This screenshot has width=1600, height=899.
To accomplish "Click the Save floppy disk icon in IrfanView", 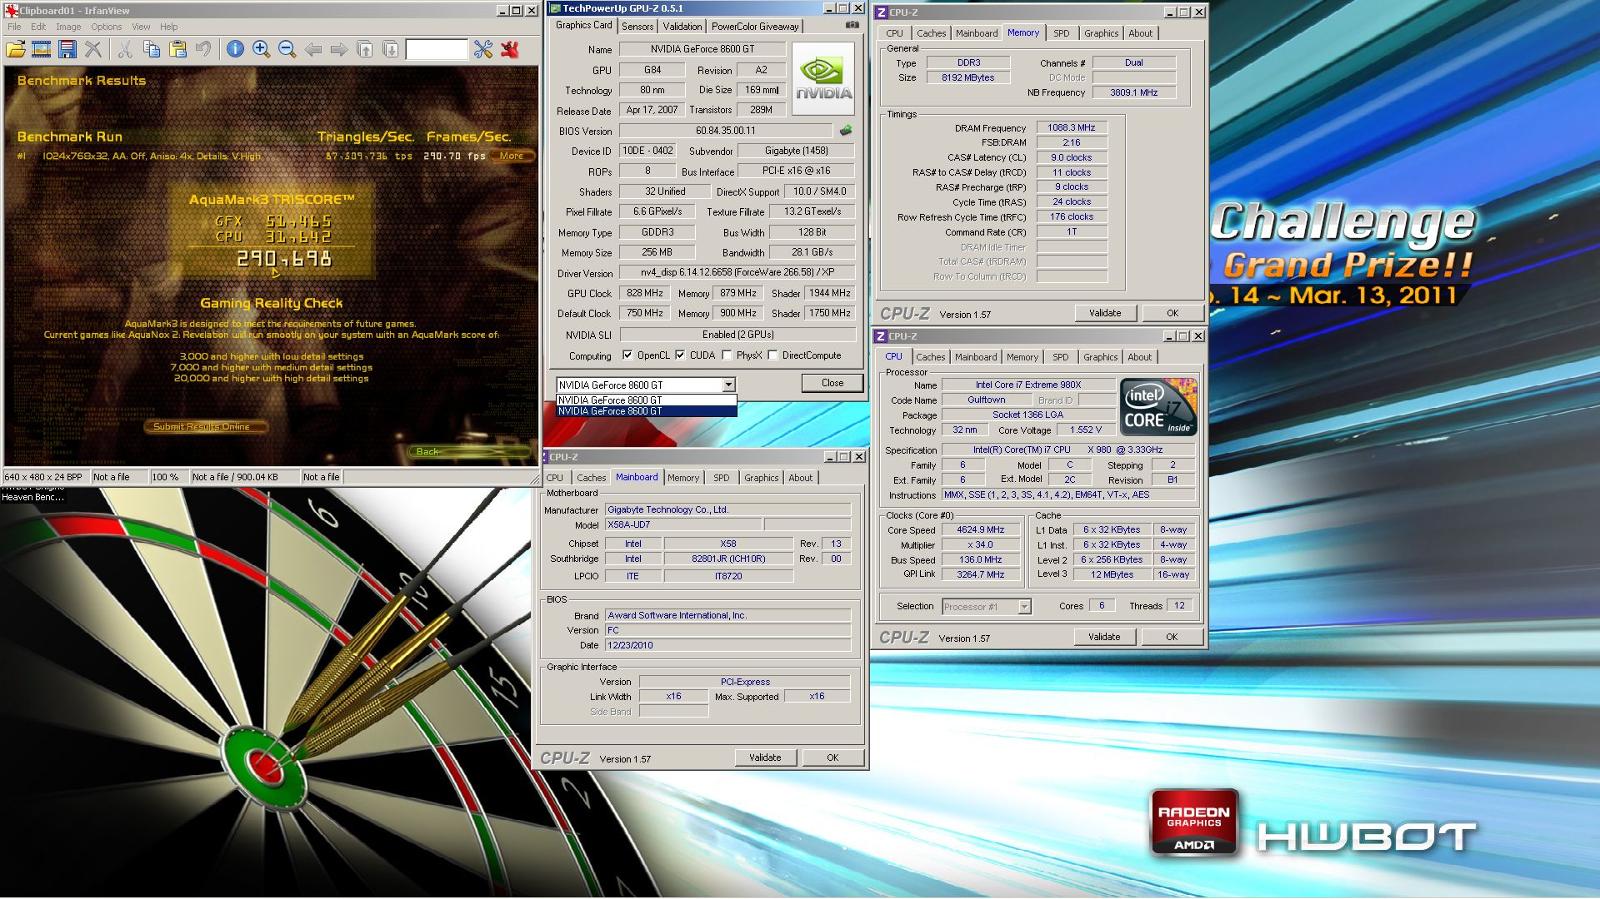I will click(x=68, y=49).
